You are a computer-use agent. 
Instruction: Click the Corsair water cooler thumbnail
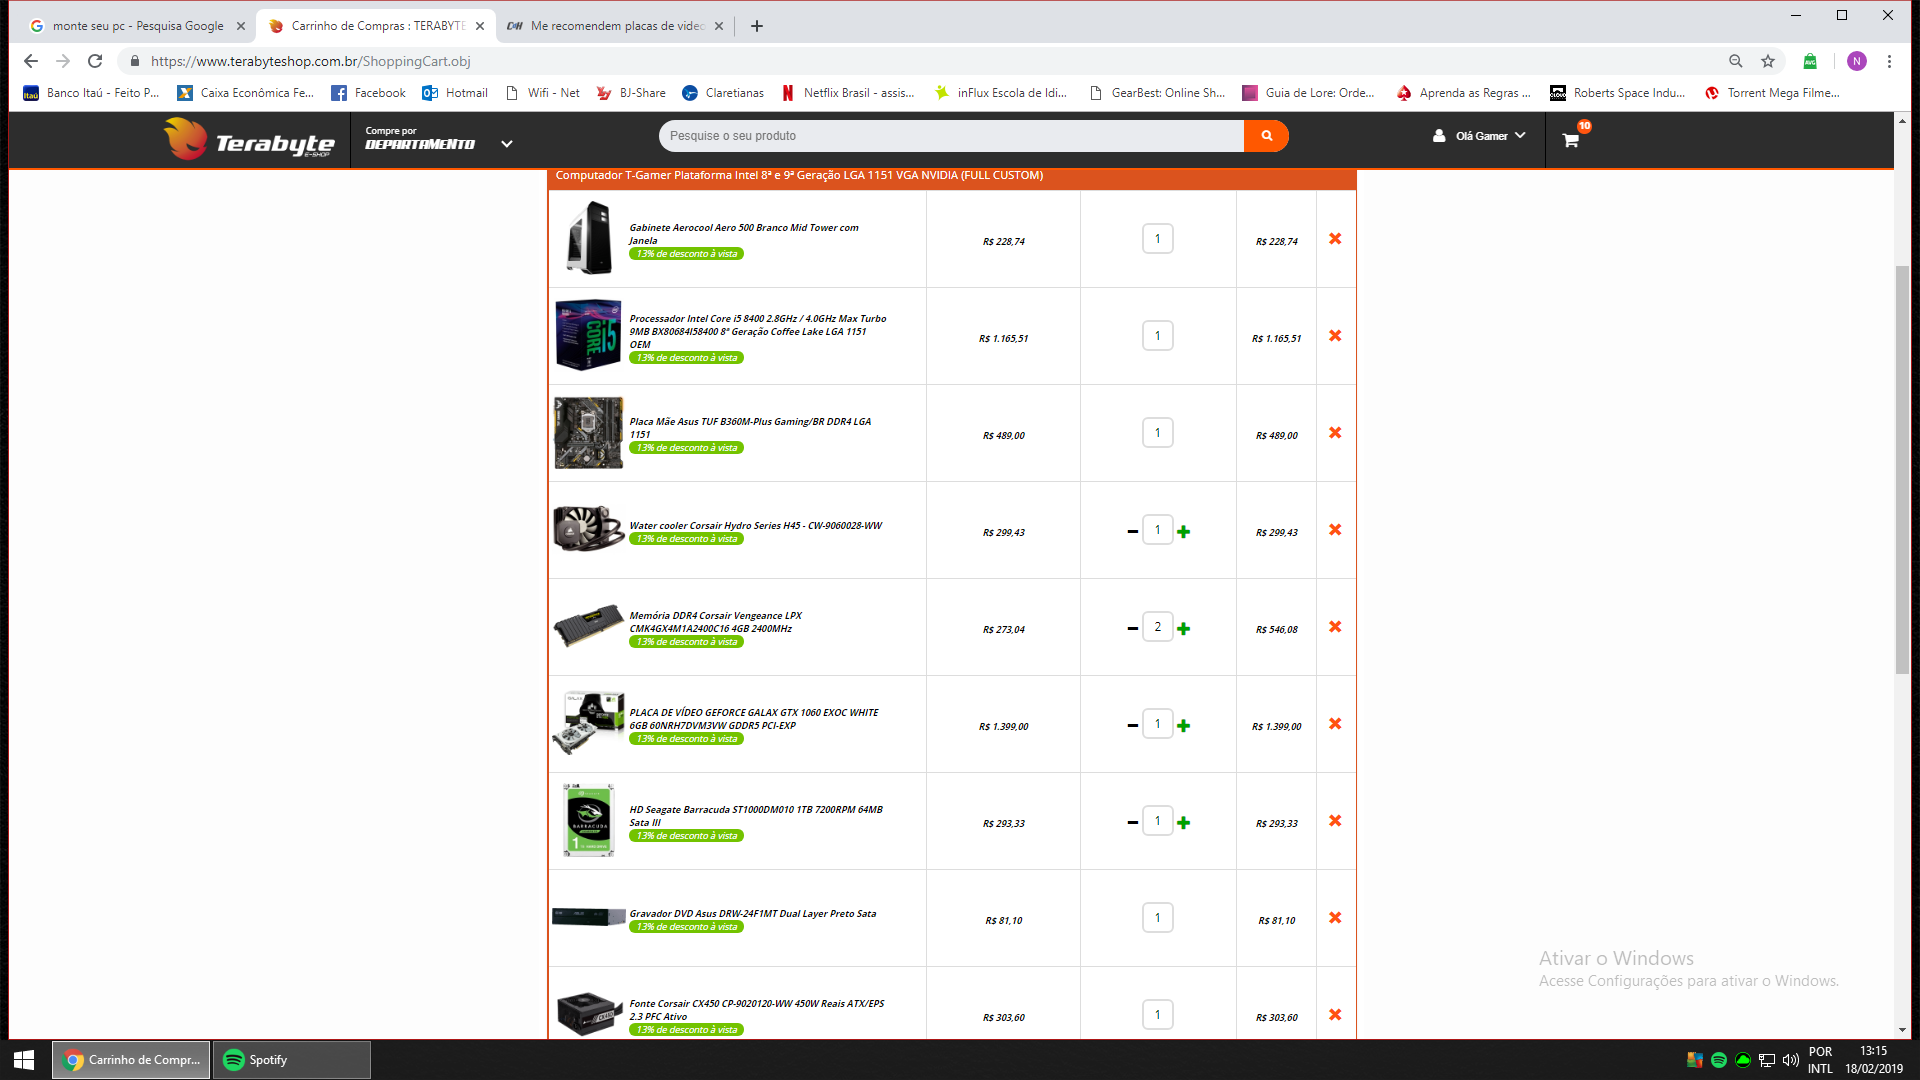588,529
